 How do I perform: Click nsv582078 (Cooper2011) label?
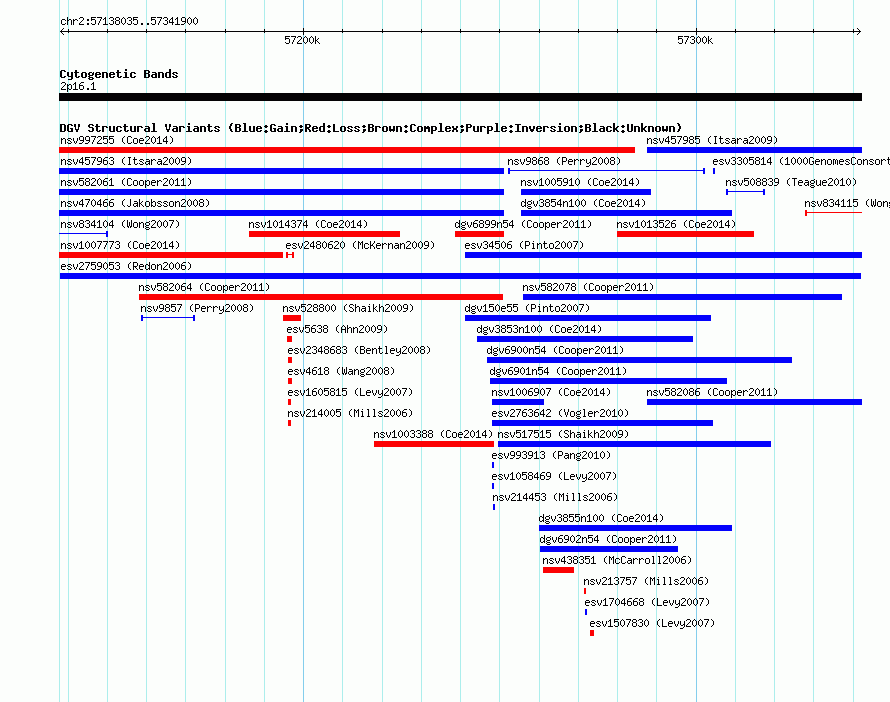click(588, 287)
